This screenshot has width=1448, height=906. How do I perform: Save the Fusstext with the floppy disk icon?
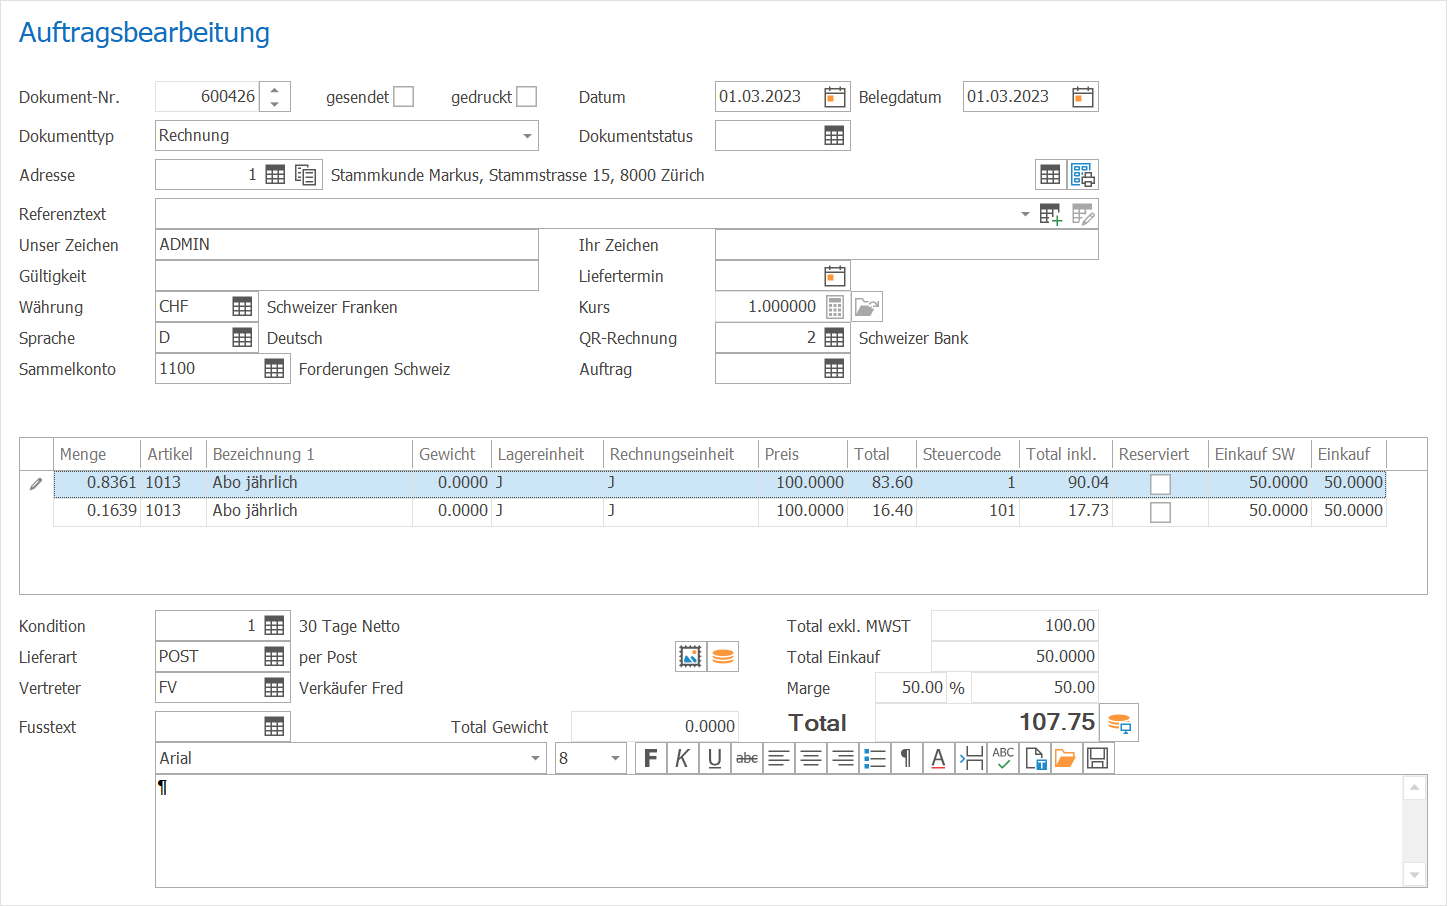[x=1097, y=758]
